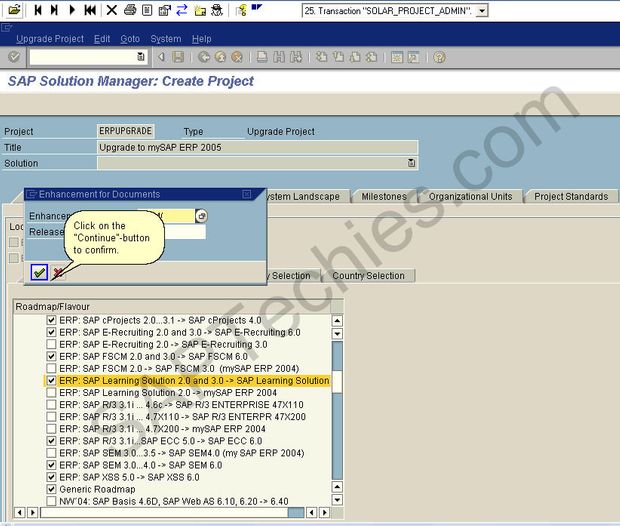
Task: Click the Last Page icon
Action: 372,57
